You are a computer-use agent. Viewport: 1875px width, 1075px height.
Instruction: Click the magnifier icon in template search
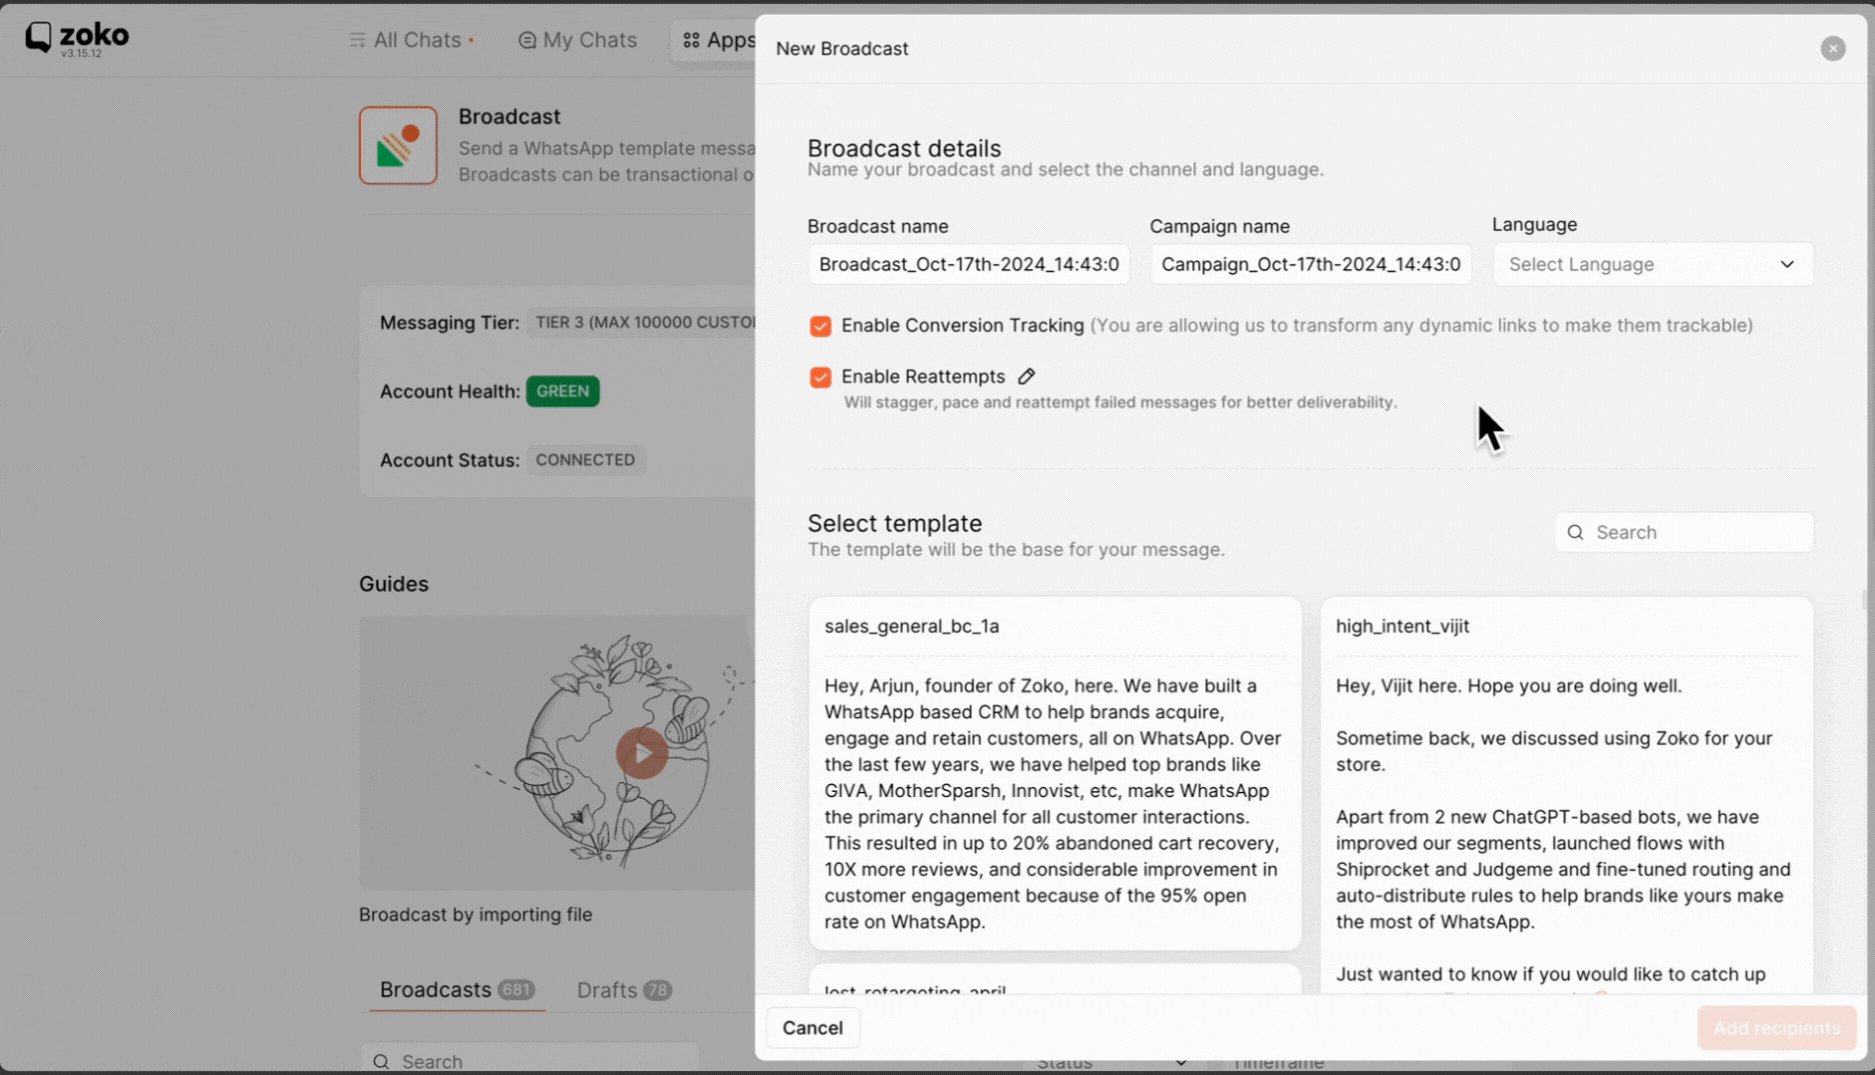1575,532
